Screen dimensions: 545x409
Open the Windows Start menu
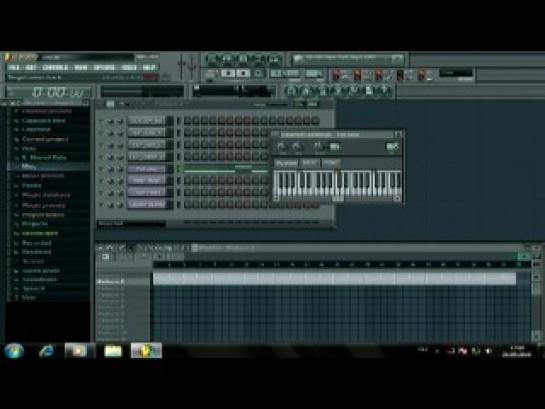(x=14, y=351)
